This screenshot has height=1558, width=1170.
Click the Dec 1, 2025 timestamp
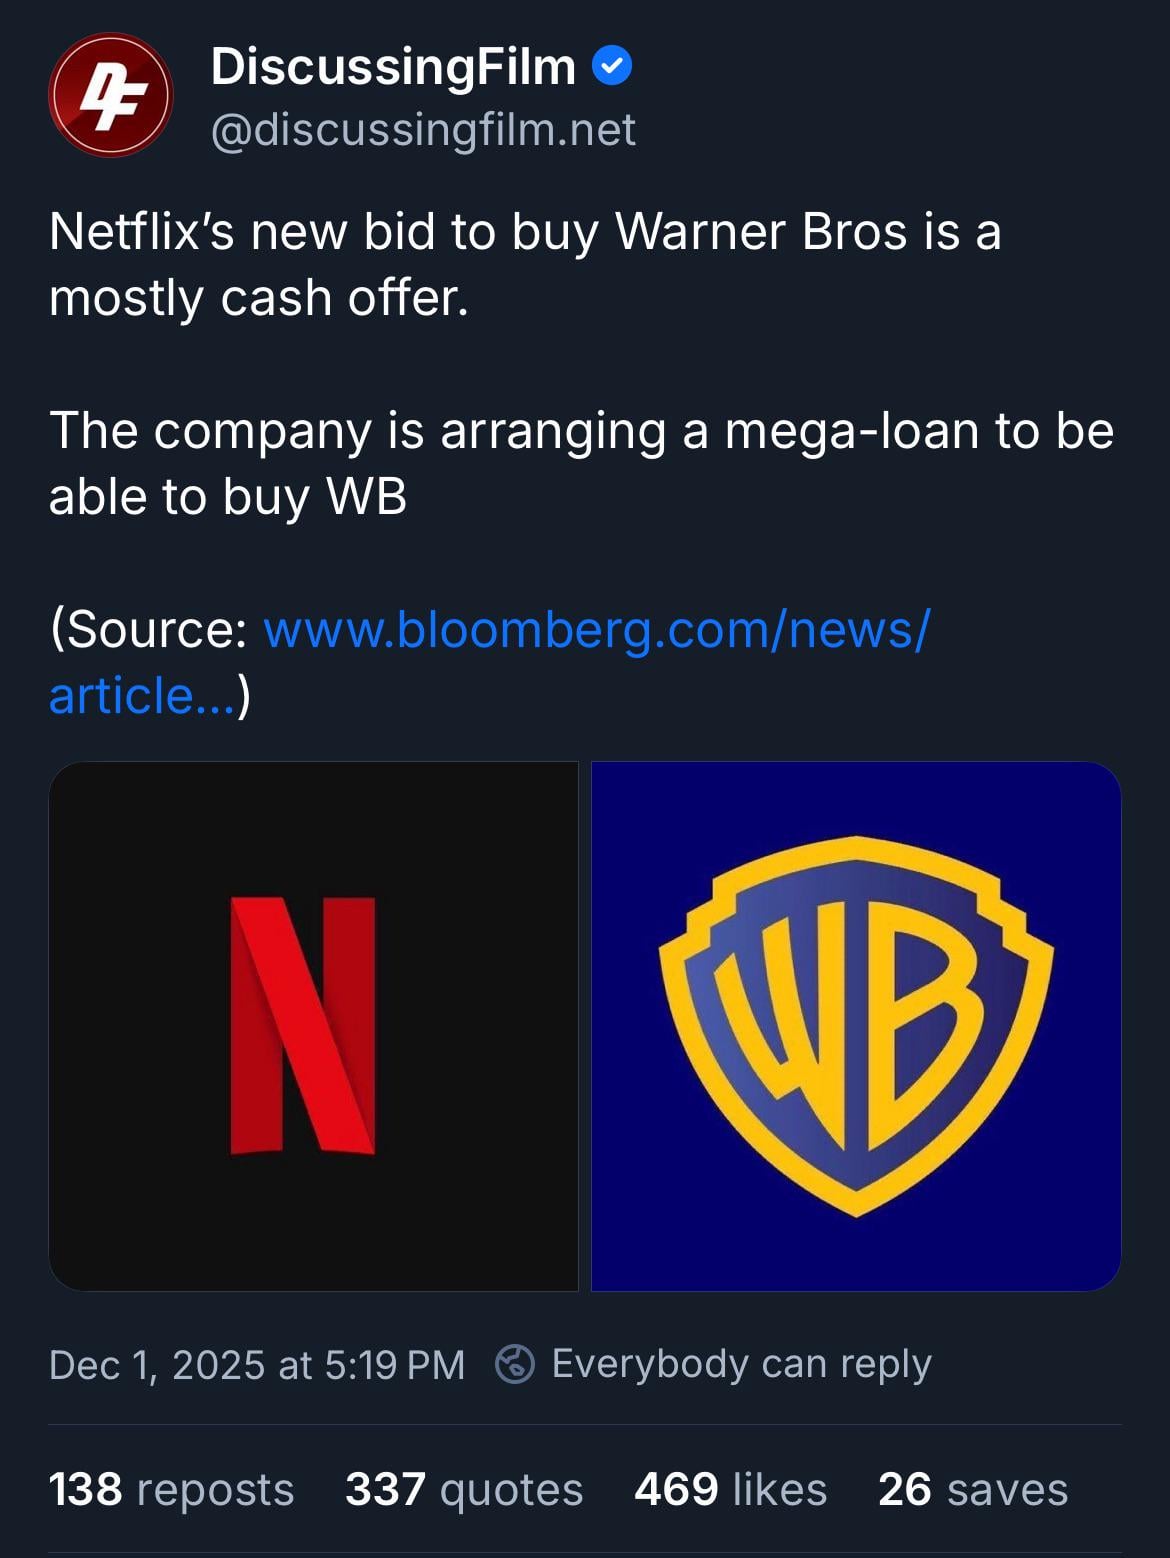pos(257,1365)
